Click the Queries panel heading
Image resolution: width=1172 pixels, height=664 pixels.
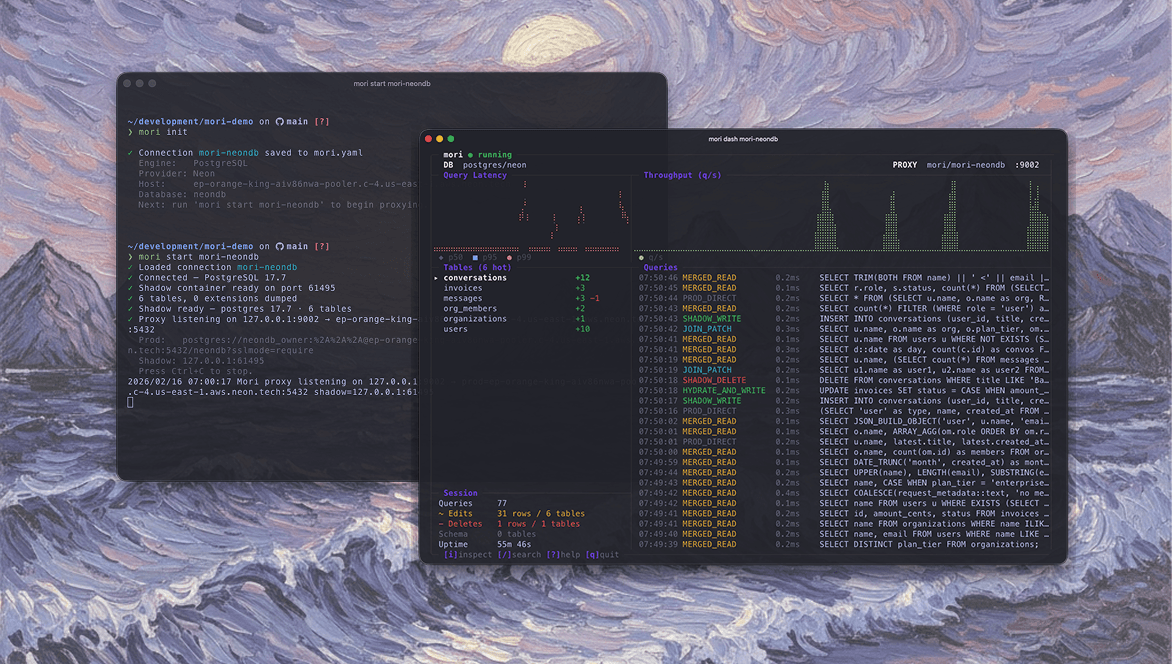(660, 268)
